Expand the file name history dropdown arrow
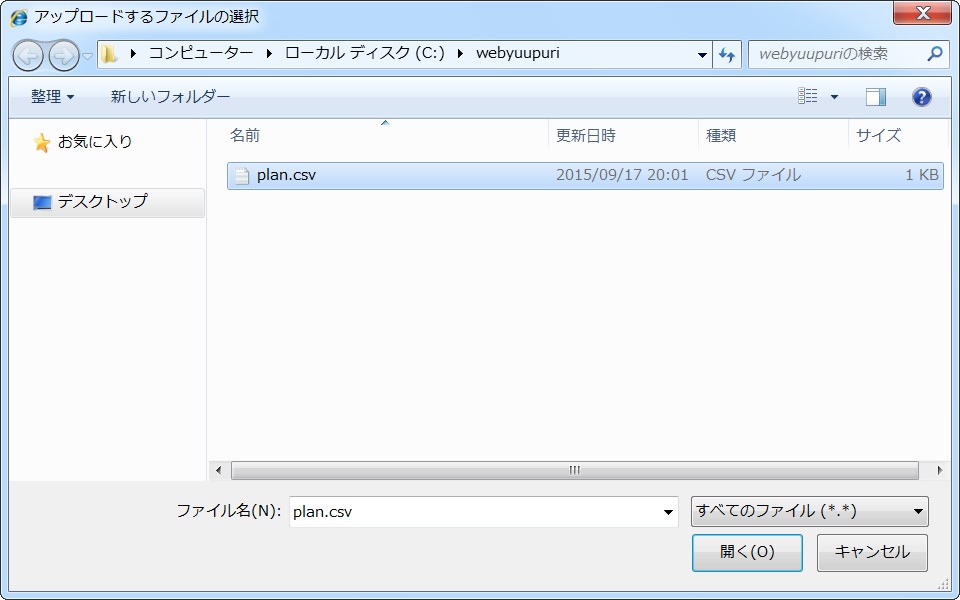Image resolution: width=960 pixels, height=600 pixels. 669,512
